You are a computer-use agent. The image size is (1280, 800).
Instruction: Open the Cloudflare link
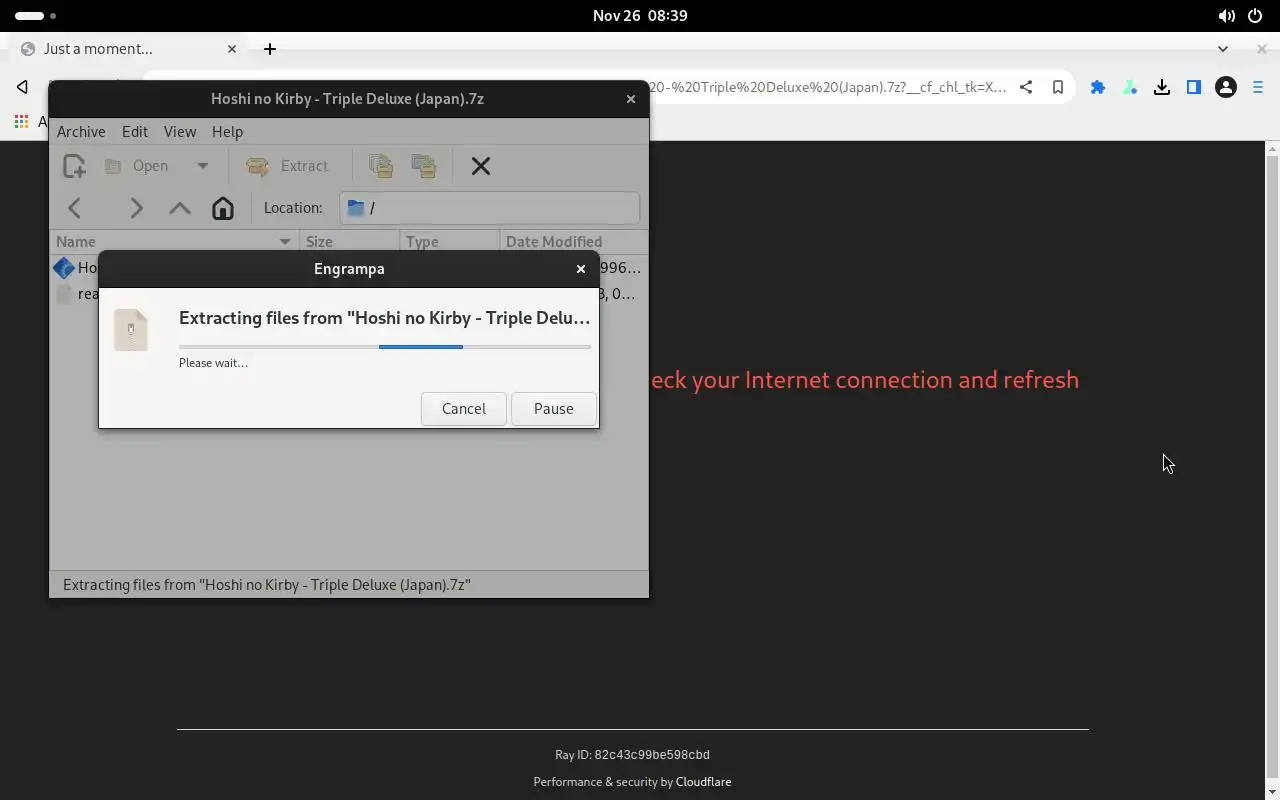click(703, 782)
